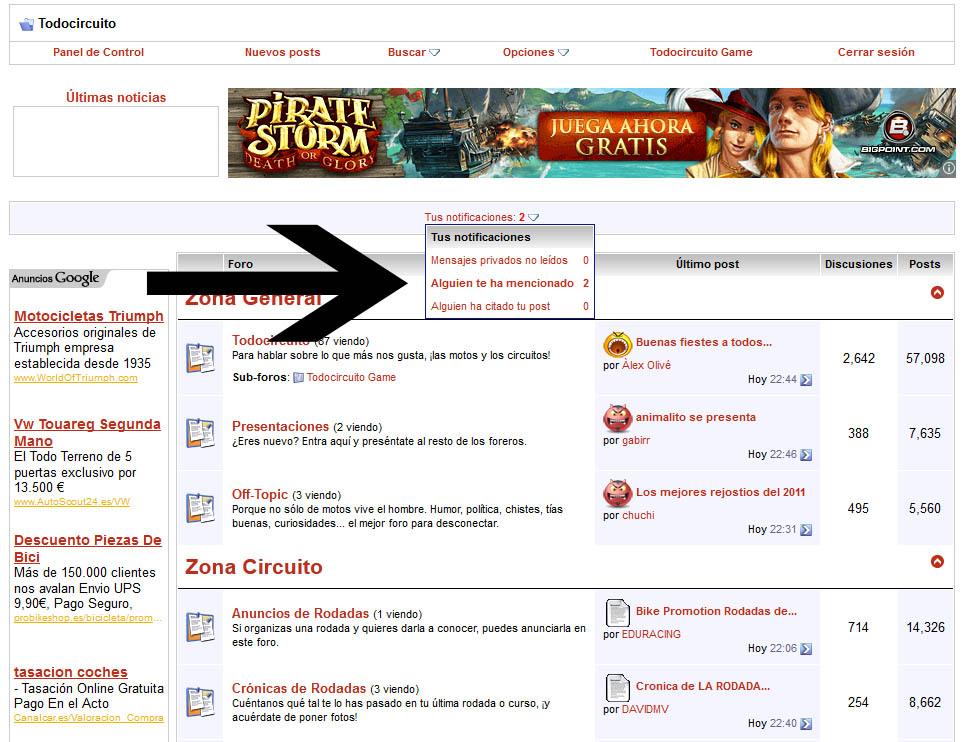This screenshot has height=742, width=969.
Task: Click the Anuncios de Rodadas forum icon
Action: coord(200,627)
